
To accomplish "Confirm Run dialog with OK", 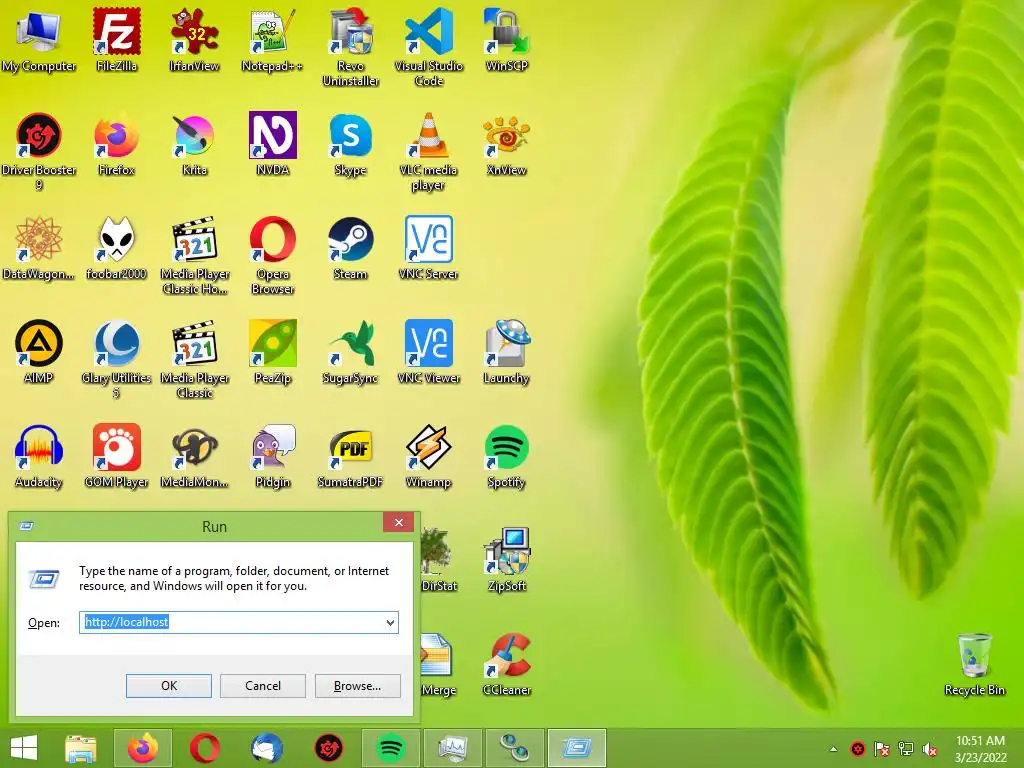I will pos(168,686).
